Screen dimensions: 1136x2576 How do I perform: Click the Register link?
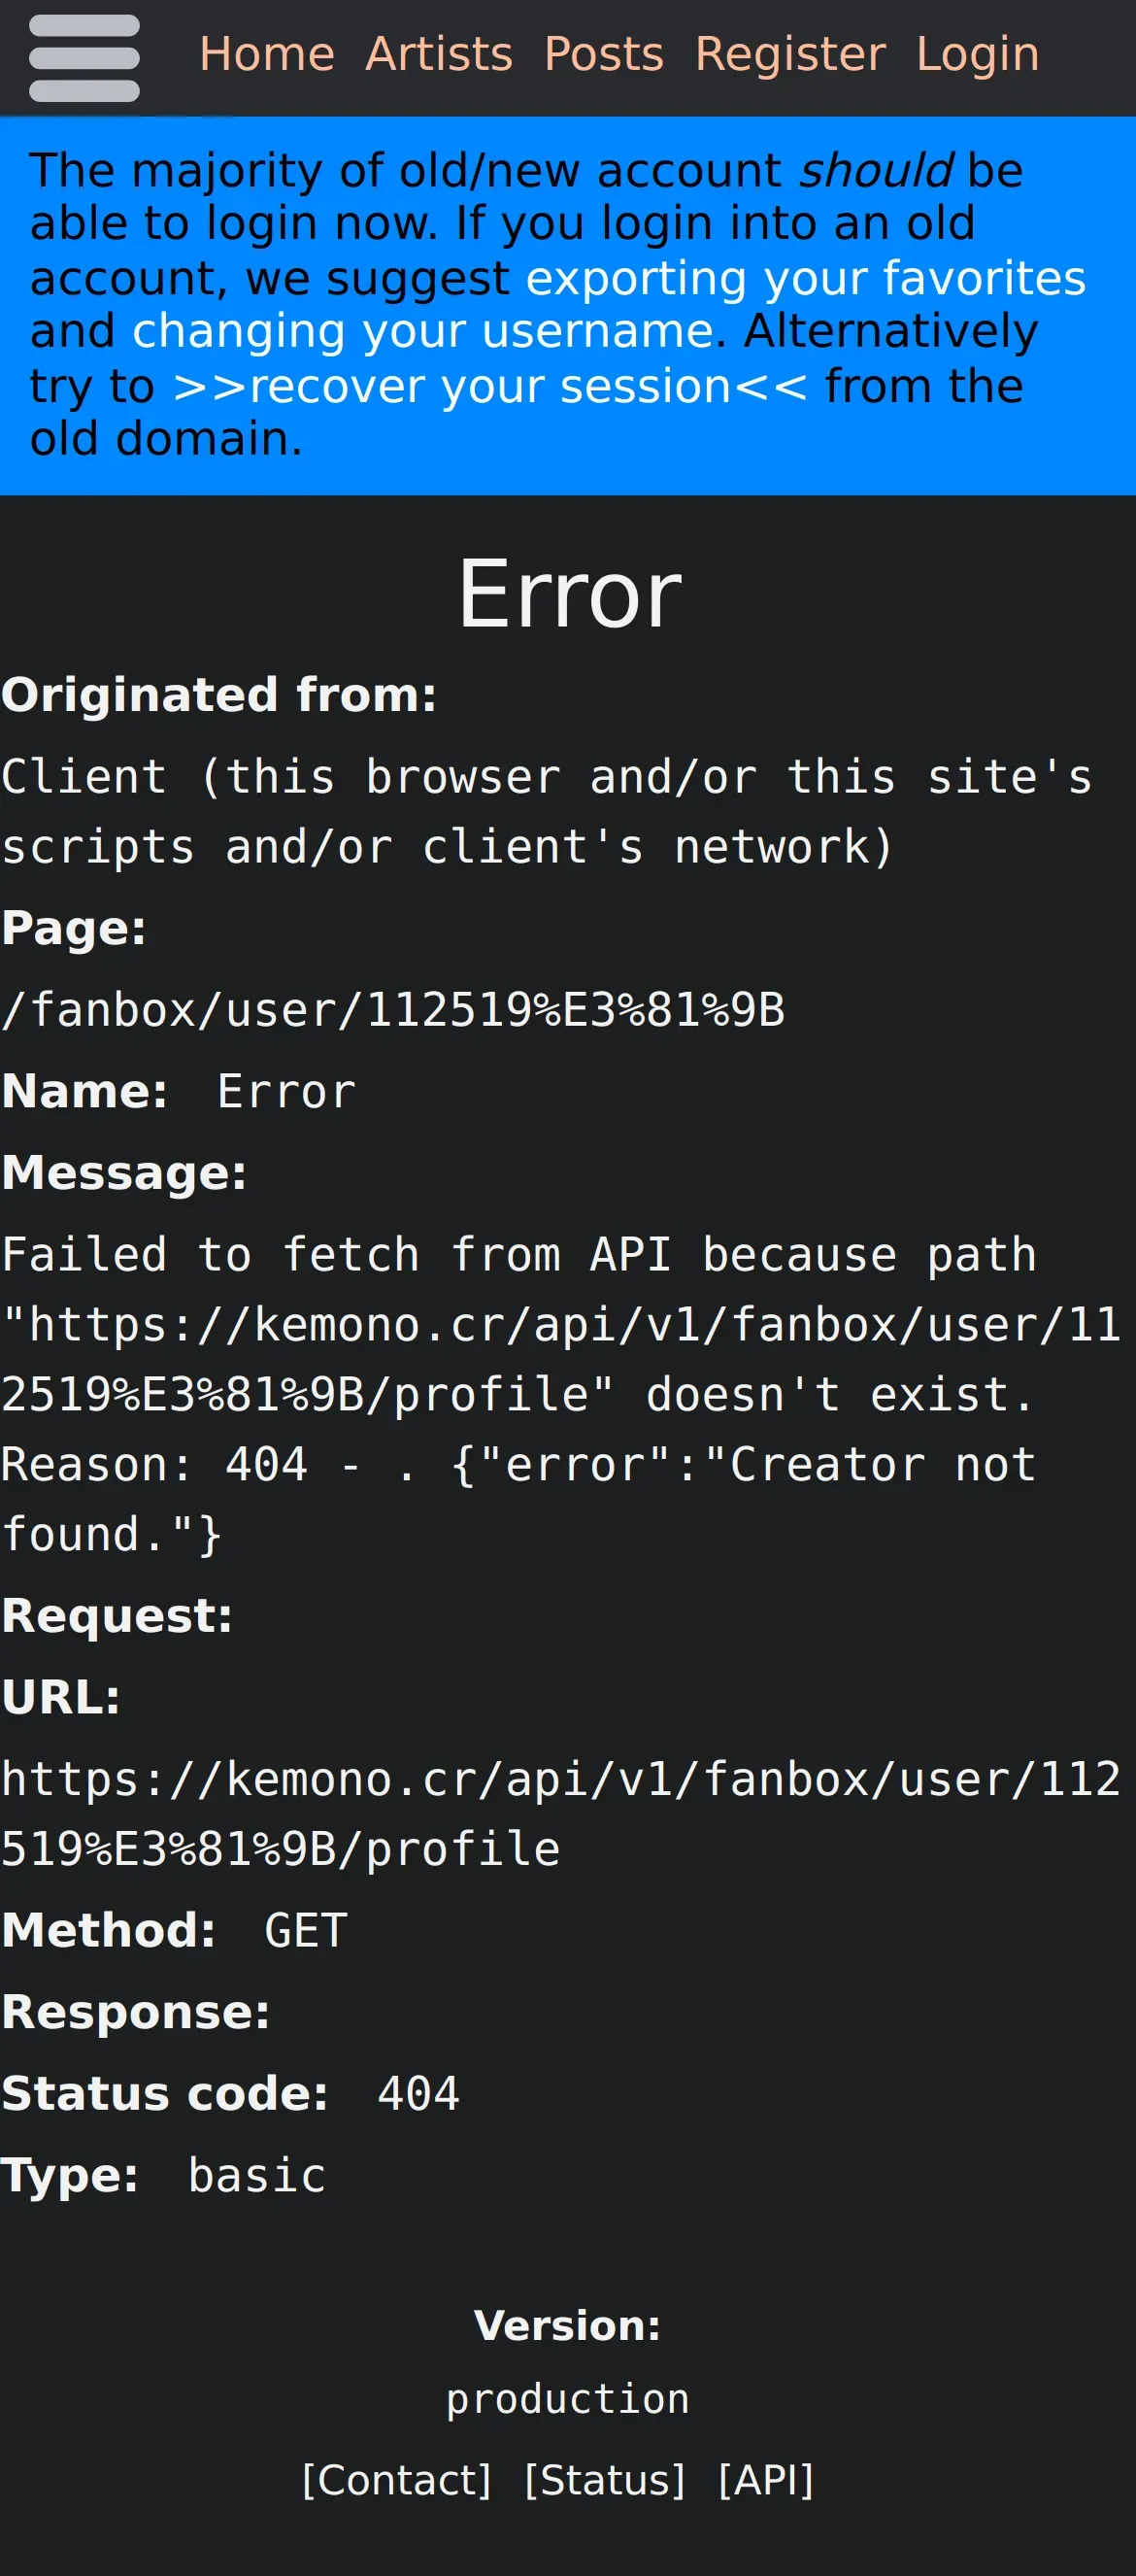pos(790,54)
